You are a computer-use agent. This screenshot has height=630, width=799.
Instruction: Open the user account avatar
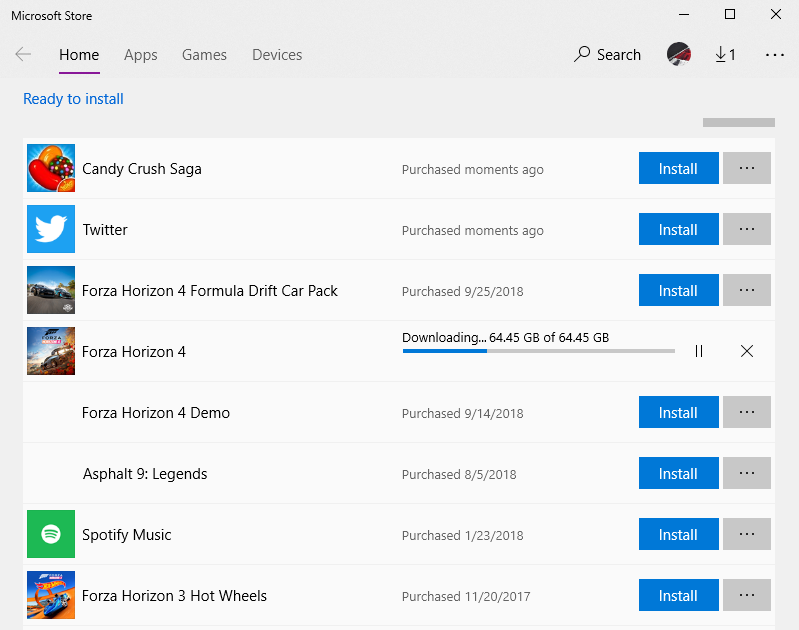tap(679, 54)
